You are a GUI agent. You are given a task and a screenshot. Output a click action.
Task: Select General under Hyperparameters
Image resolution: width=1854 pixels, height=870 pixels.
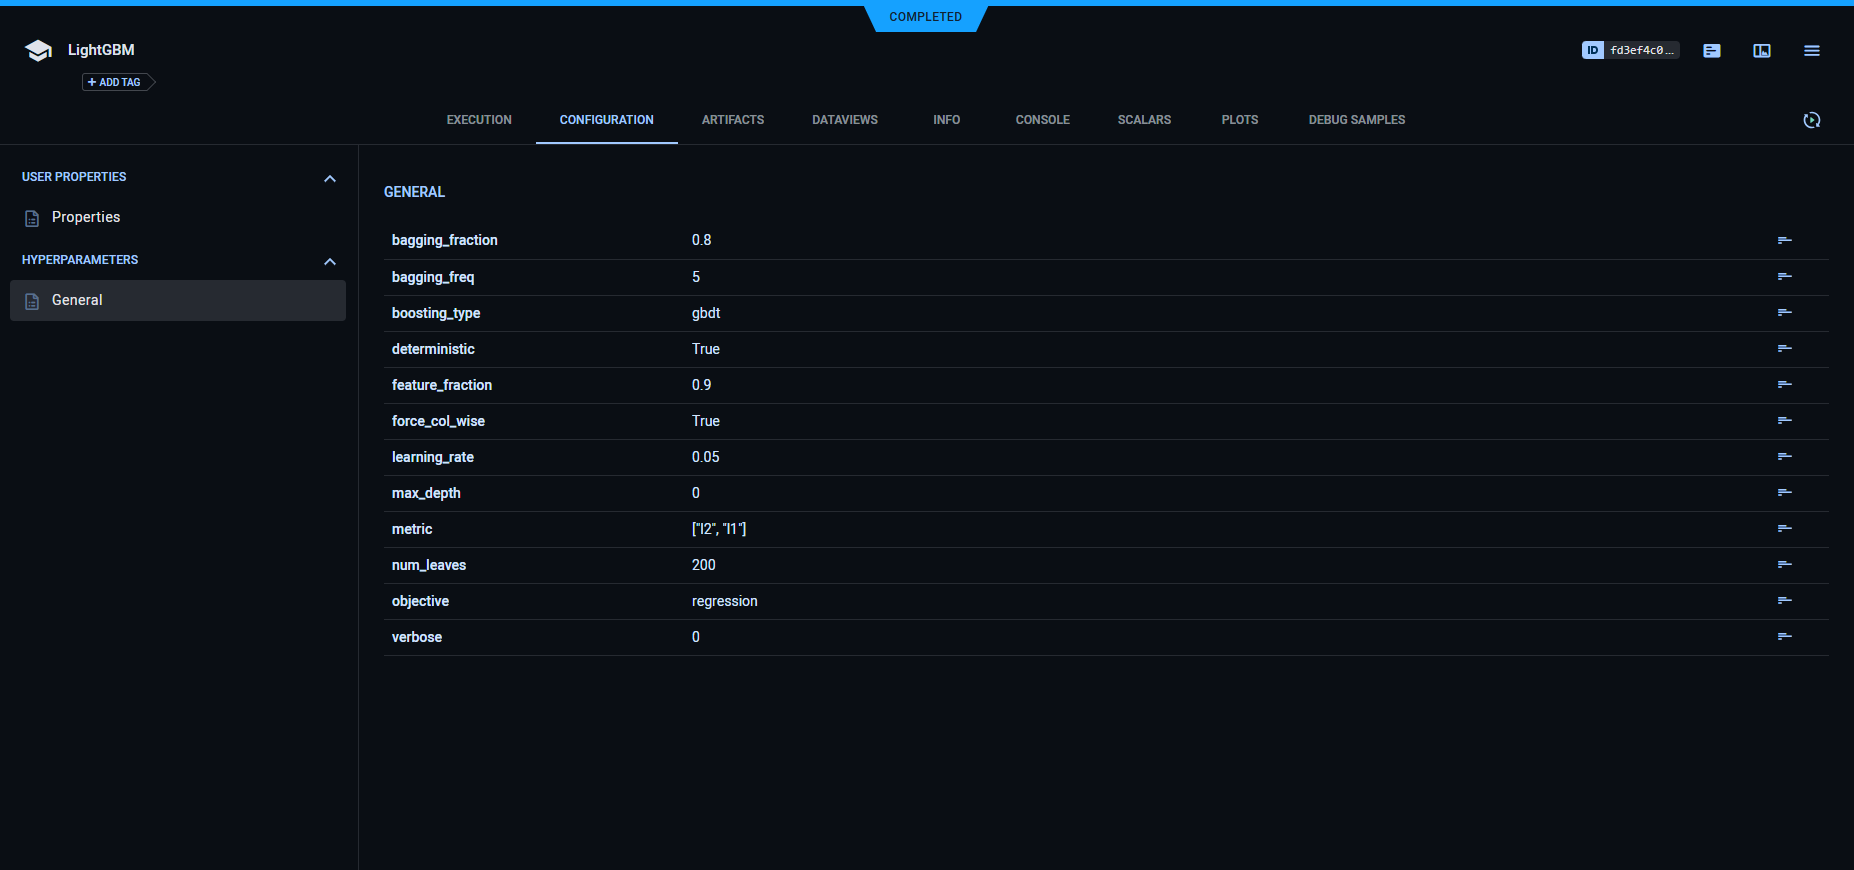click(77, 300)
